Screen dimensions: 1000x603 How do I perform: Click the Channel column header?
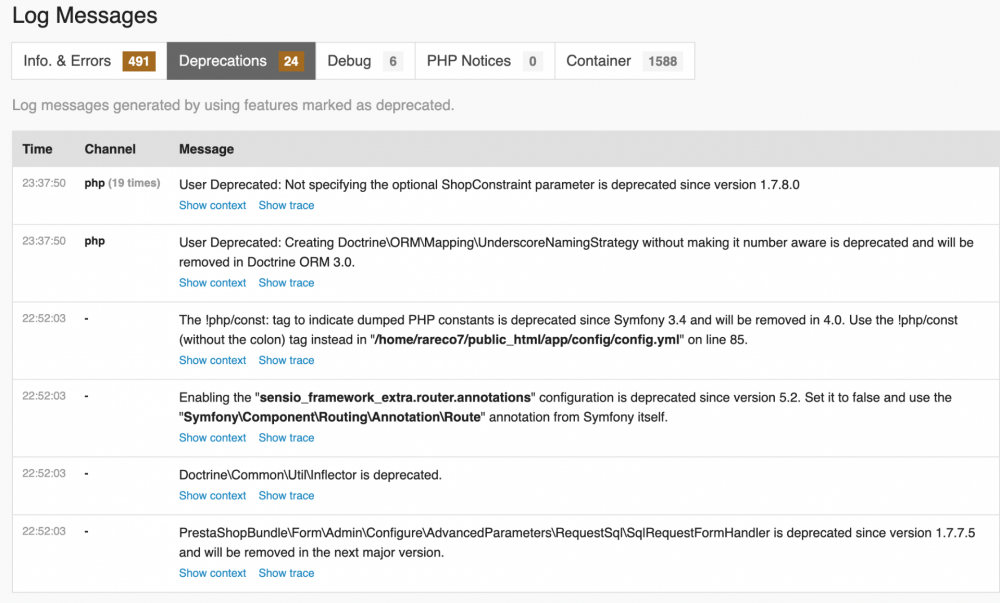110,149
